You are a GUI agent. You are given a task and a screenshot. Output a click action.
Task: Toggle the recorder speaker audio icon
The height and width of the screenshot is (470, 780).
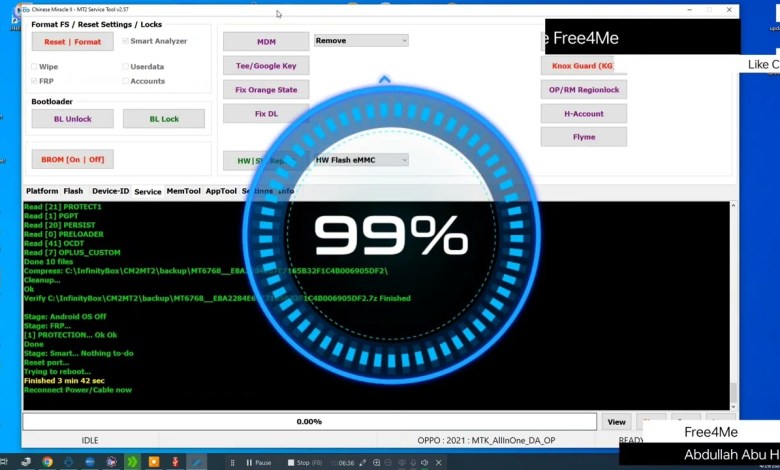(x=424, y=463)
